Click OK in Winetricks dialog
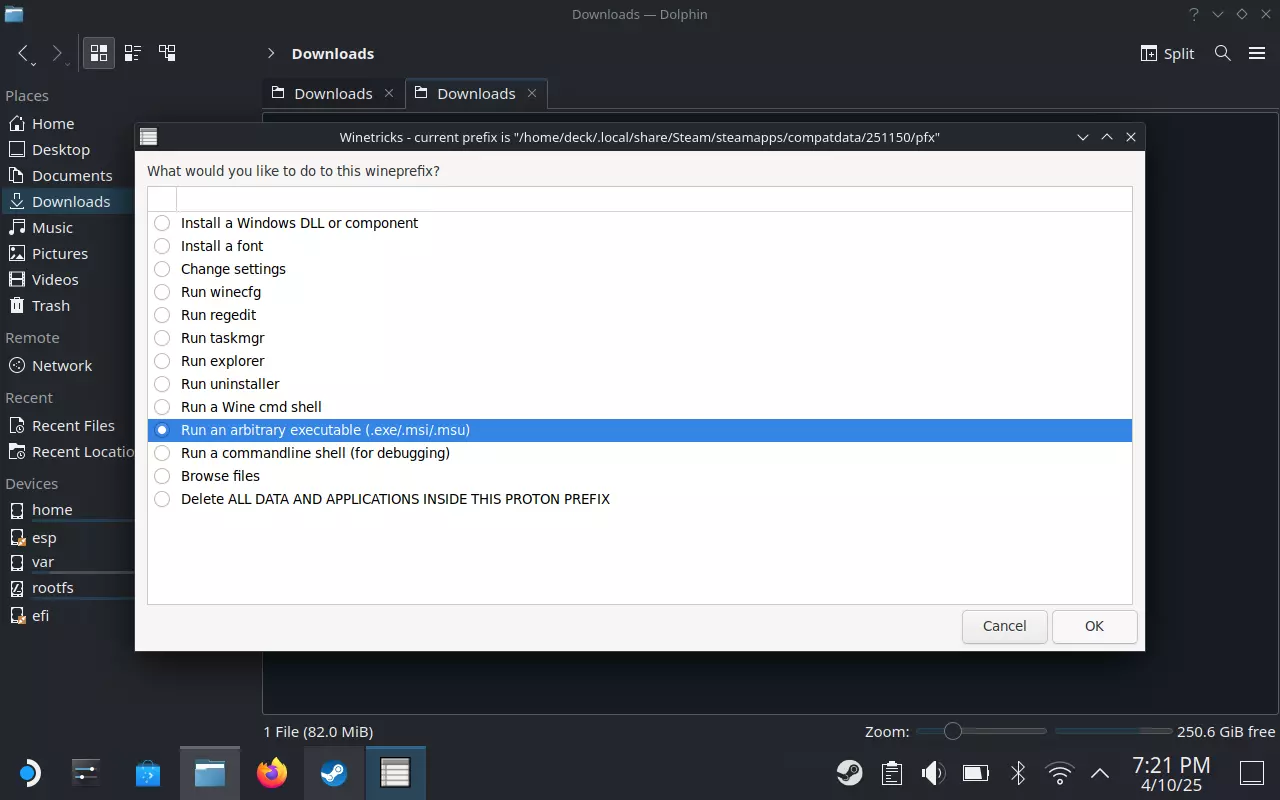 (x=1095, y=626)
